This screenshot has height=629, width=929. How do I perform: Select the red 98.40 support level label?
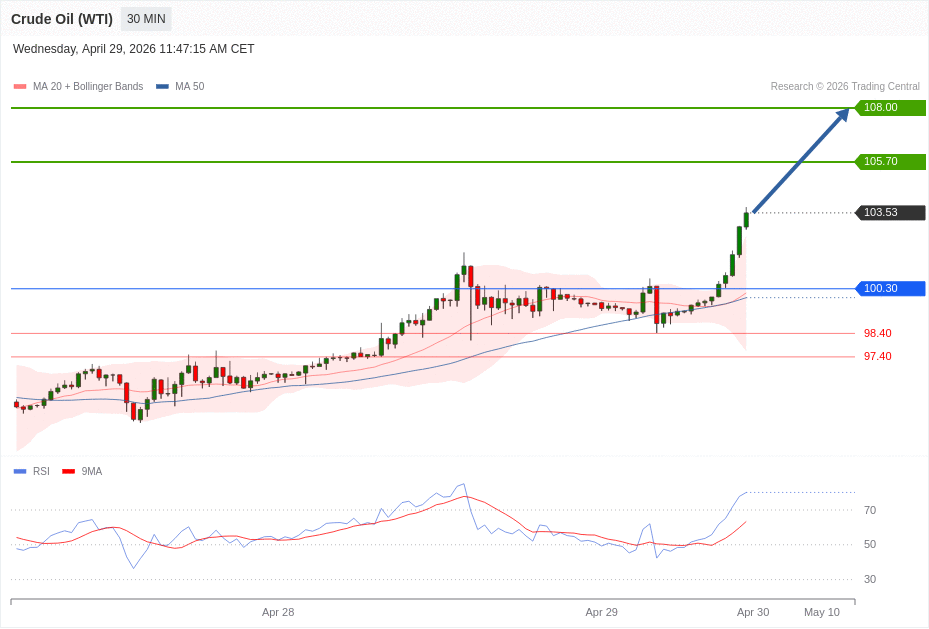pos(877,334)
